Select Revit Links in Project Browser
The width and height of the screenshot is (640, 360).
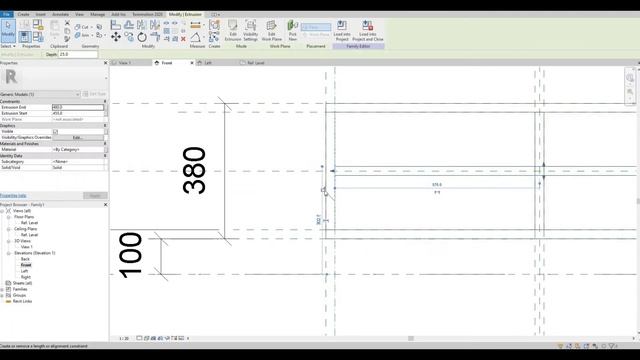[x=22, y=301]
